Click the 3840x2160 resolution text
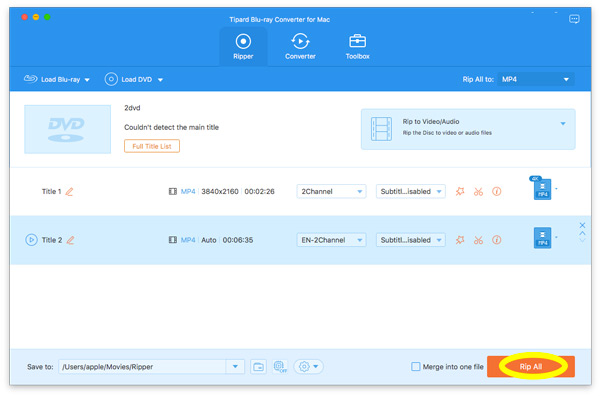Image resolution: width=600 pixels, height=396 pixels. pyautogui.click(x=220, y=191)
